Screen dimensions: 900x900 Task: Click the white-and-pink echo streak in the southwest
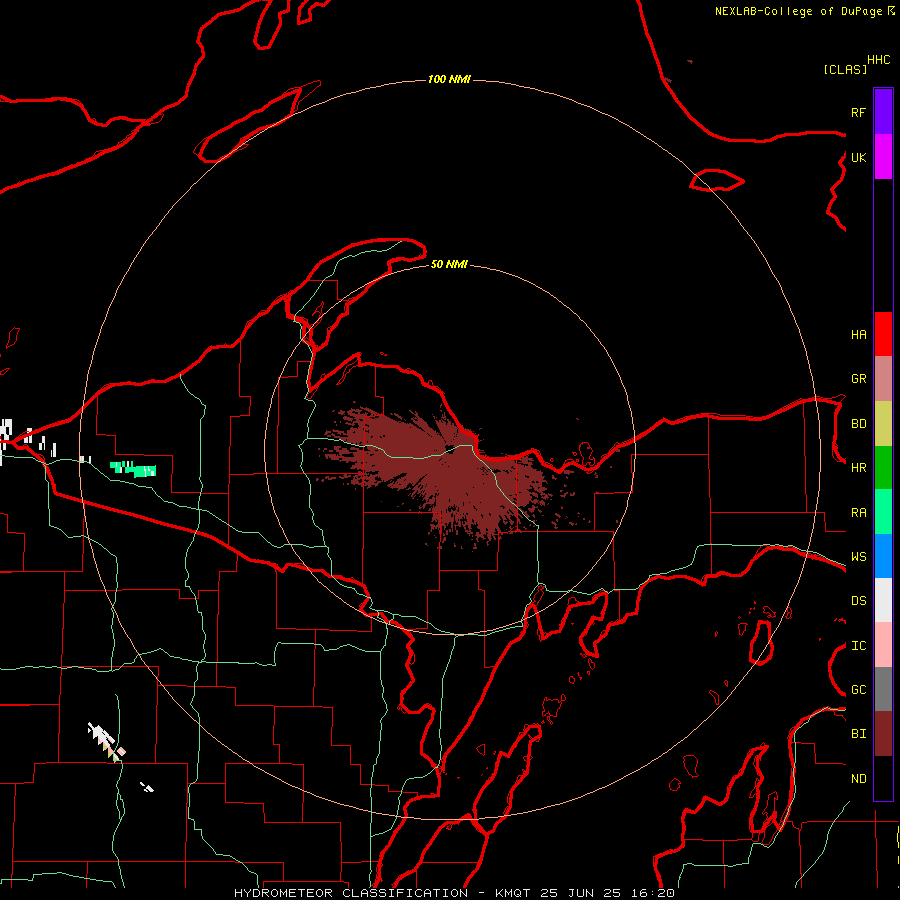tap(106, 742)
